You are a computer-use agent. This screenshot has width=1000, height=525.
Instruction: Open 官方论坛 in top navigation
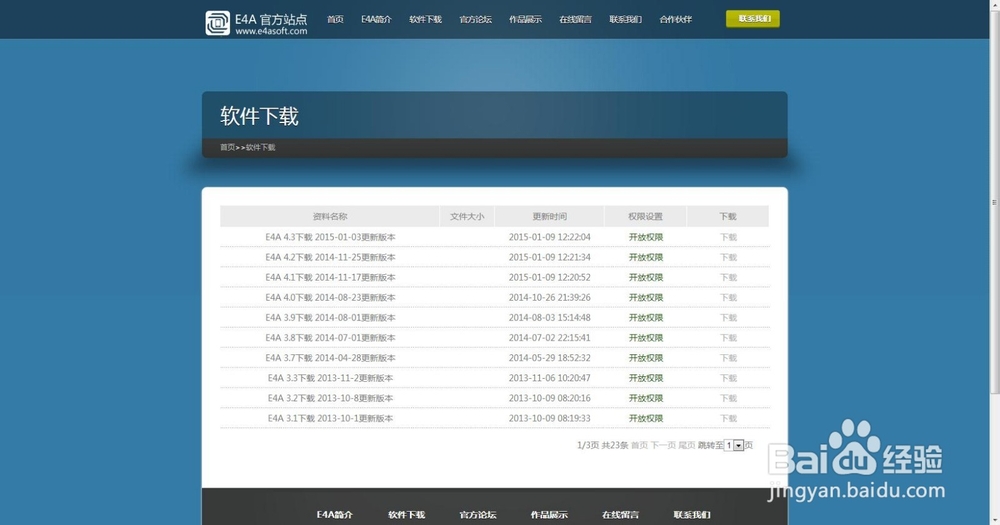tap(475, 19)
